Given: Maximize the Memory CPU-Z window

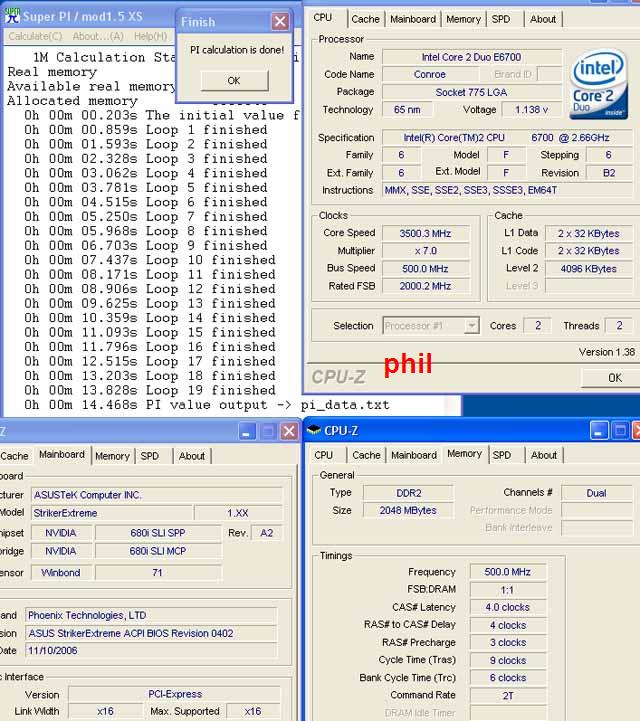Looking at the screenshot, I should [x=620, y=431].
